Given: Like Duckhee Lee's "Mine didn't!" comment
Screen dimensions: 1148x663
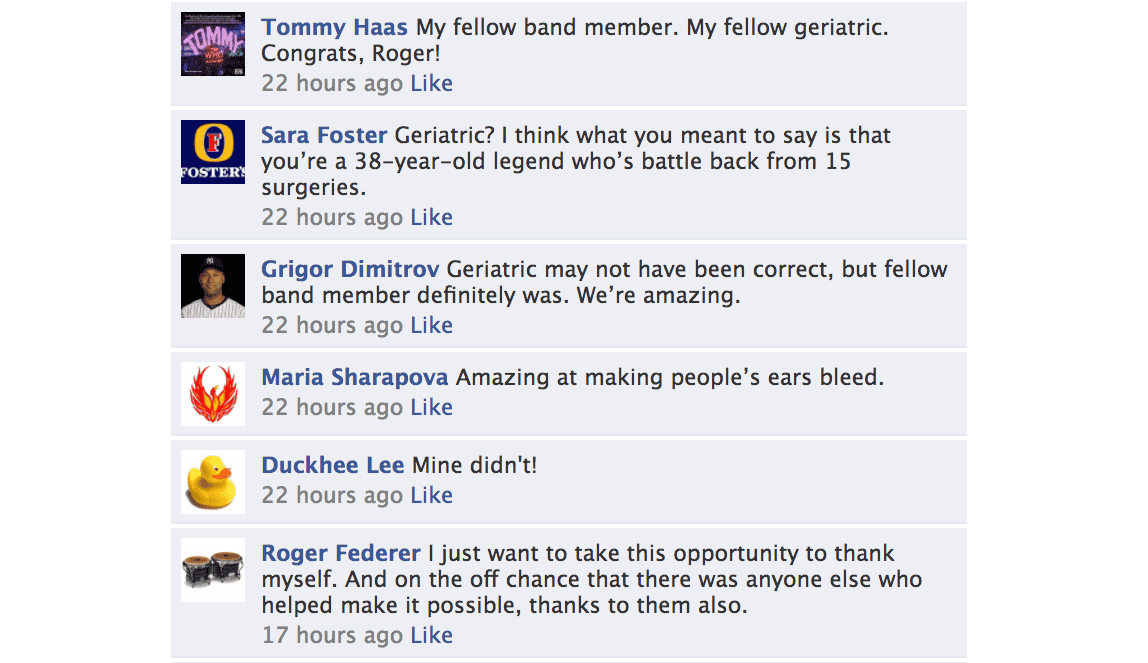Looking at the screenshot, I should click(431, 495).
